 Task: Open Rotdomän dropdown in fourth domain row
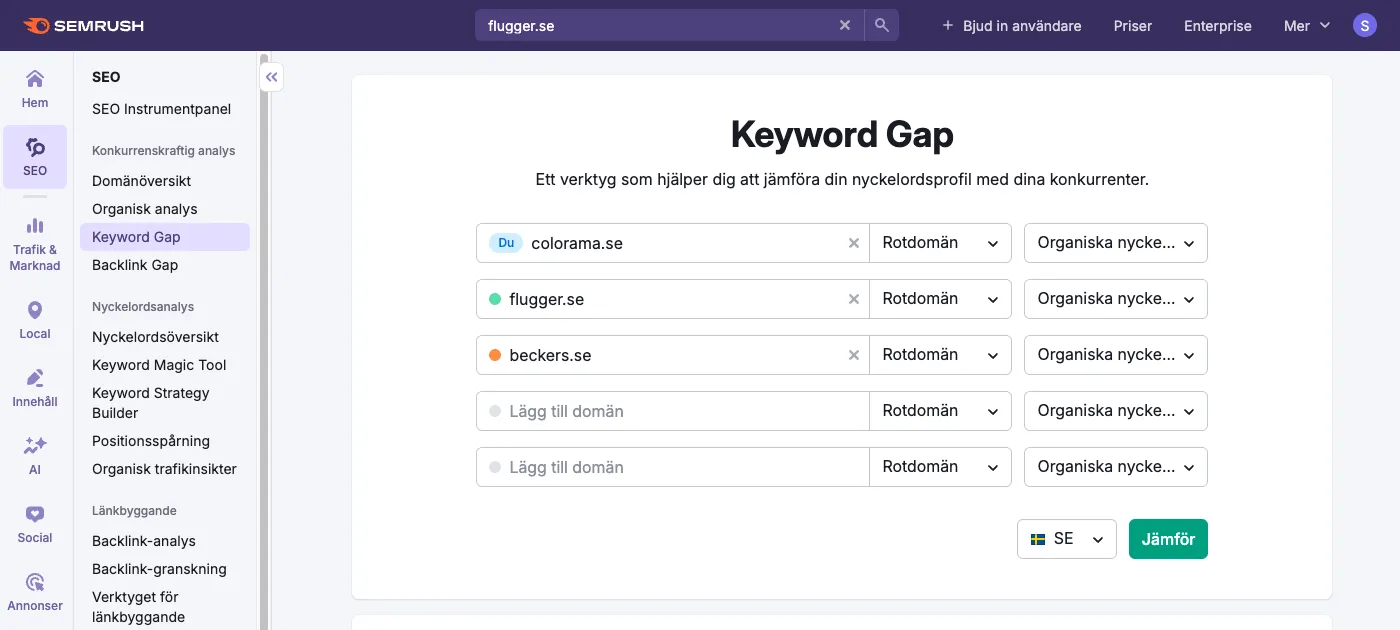click(940, 411)
